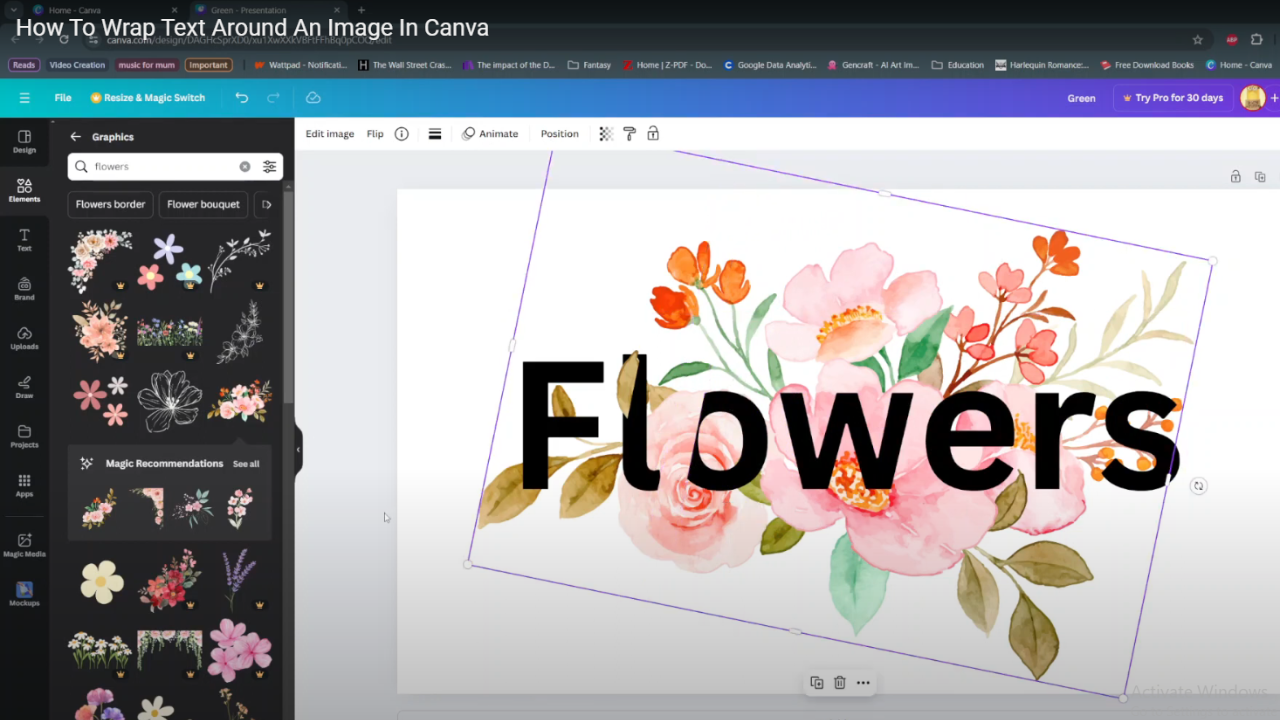Select the Flowers border suggestion chip

click(x=110, y=204)
